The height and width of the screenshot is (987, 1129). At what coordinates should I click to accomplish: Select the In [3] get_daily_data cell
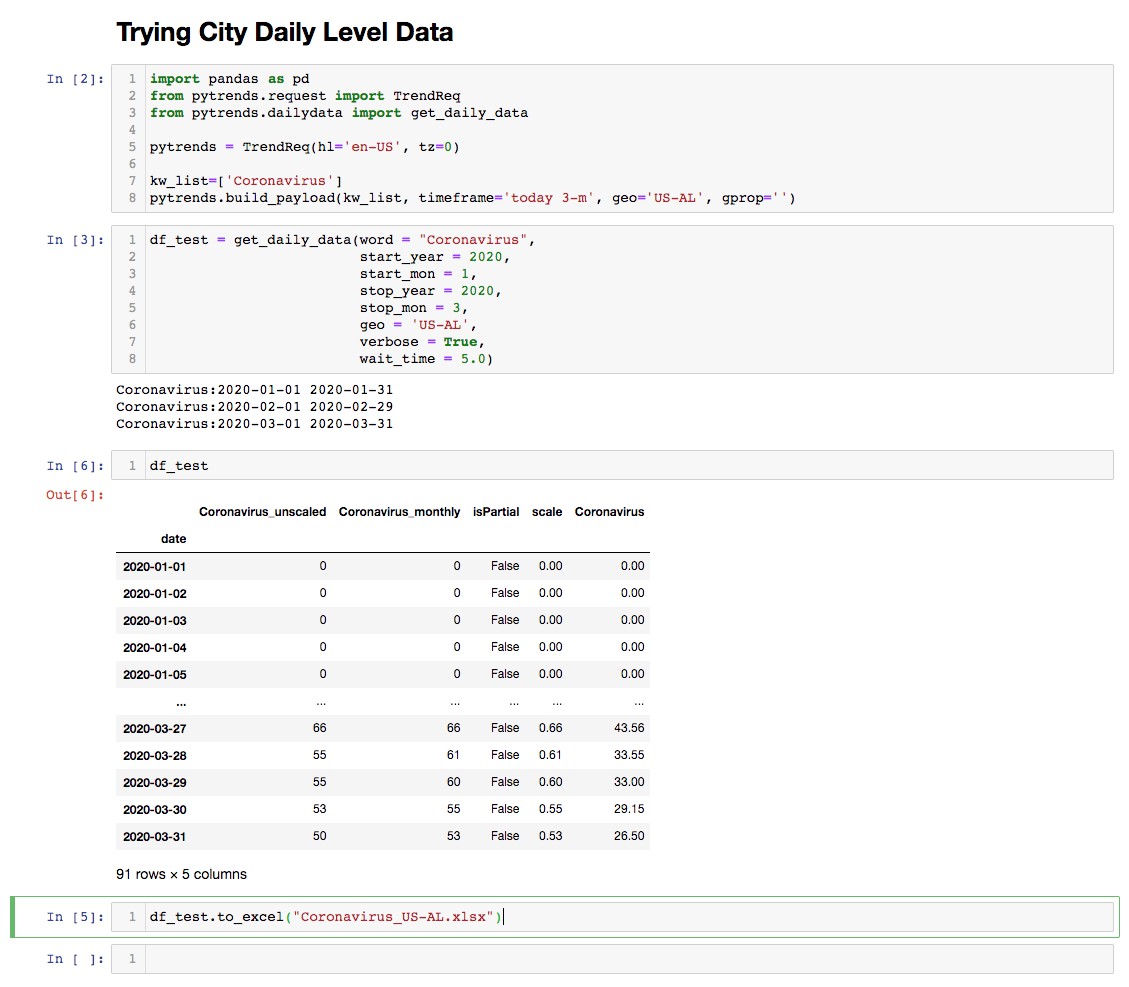pos(612,299)
